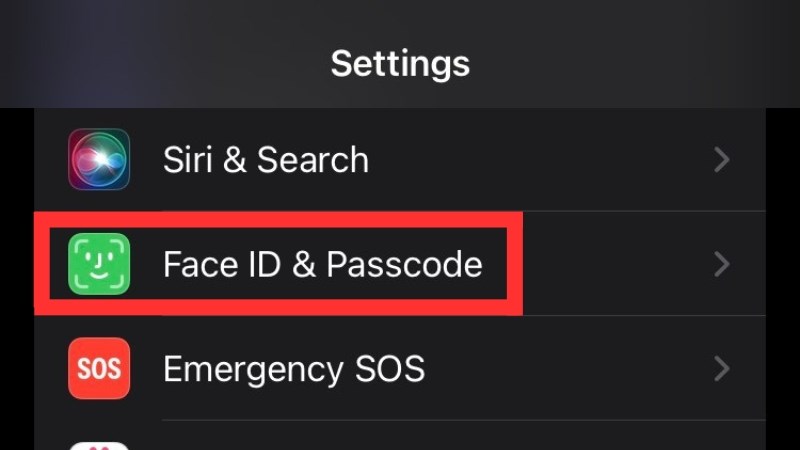Click empty space in Face ID & Passcode row
The width and height of the screenshot is (800, 450).
[x=610, y=265]
